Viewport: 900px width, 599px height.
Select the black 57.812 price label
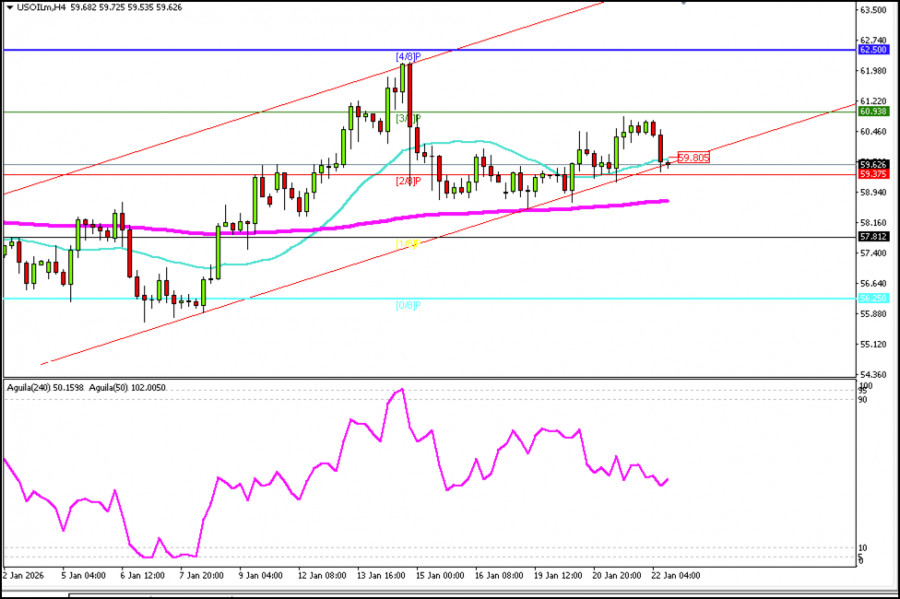point(873,236)
